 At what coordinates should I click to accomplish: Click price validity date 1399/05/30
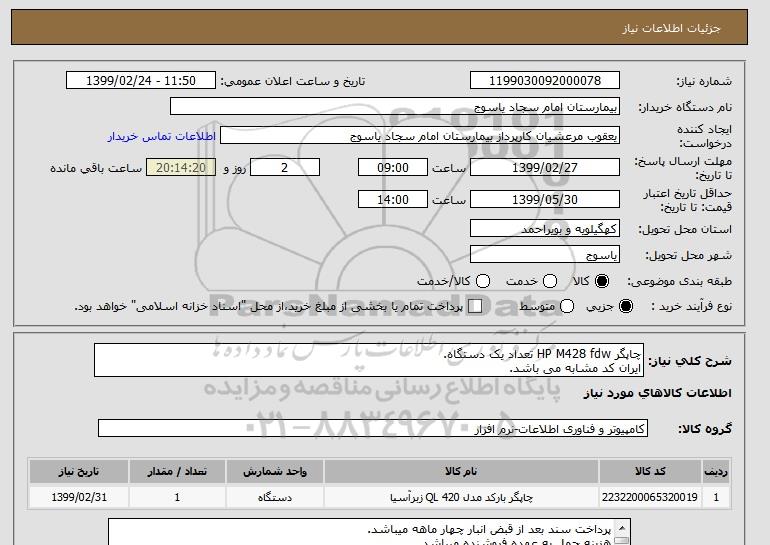click(x=545, y=199)
